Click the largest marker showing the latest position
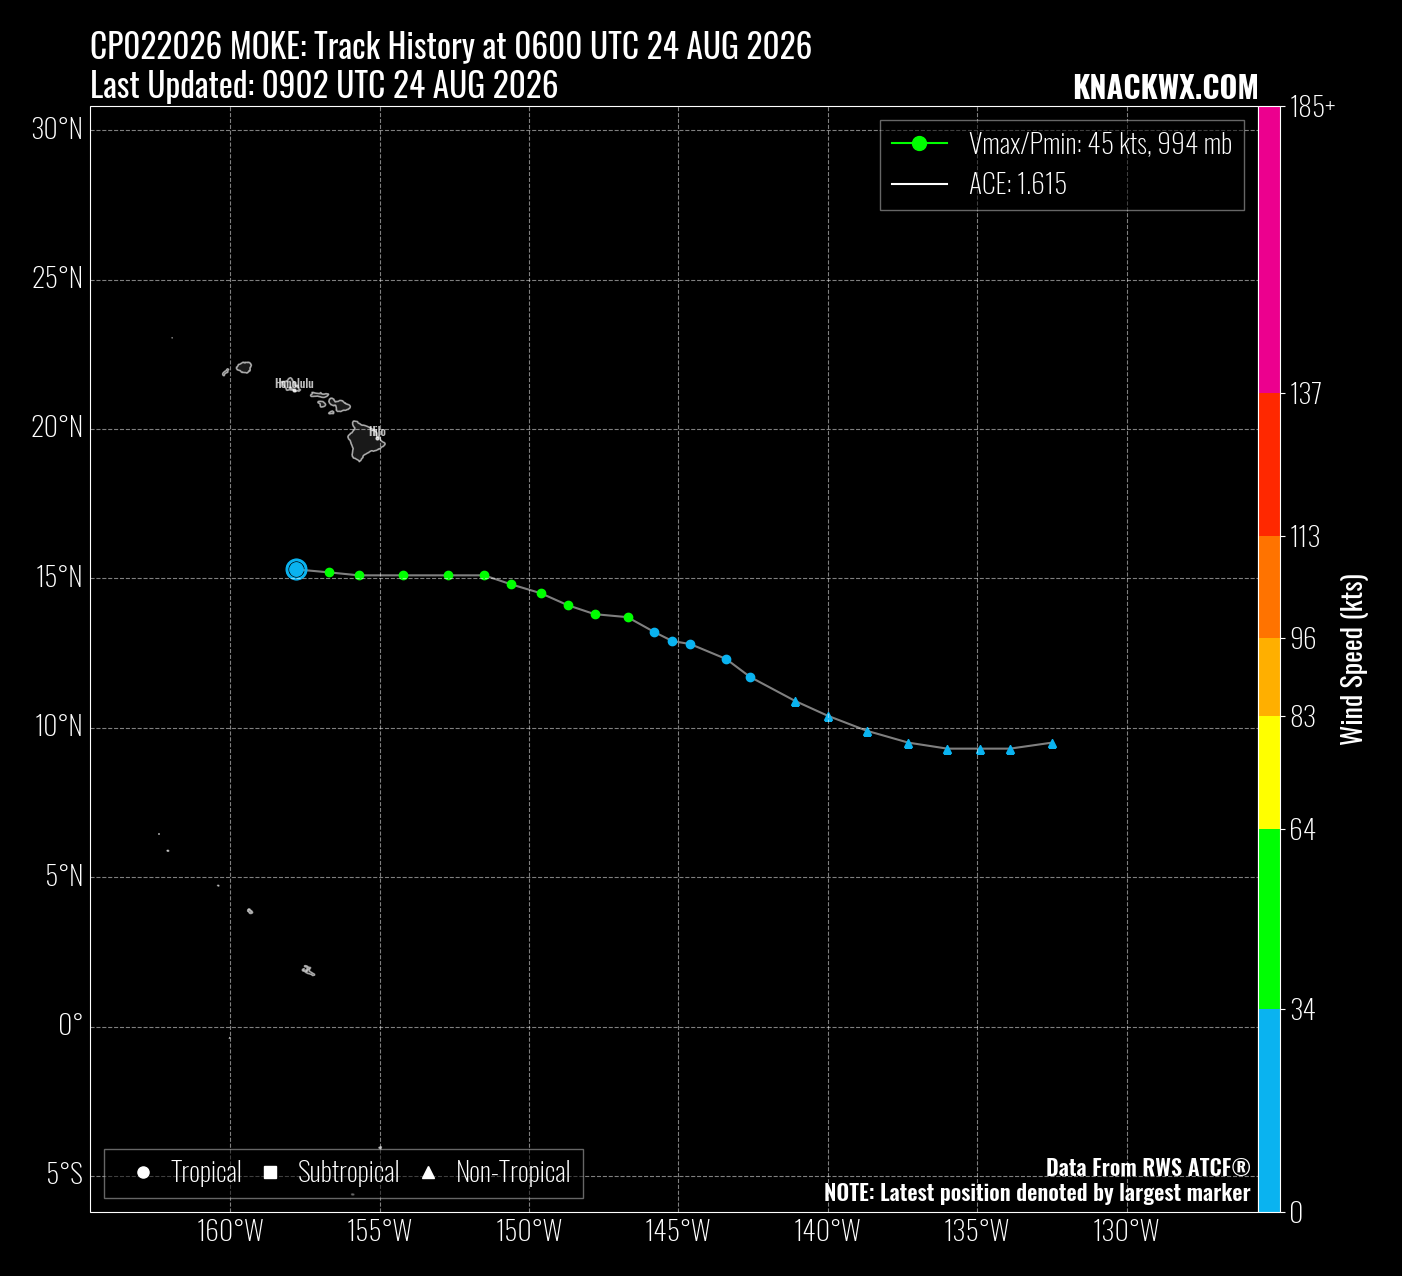The image size is (1402, 1276). (296, 569)
